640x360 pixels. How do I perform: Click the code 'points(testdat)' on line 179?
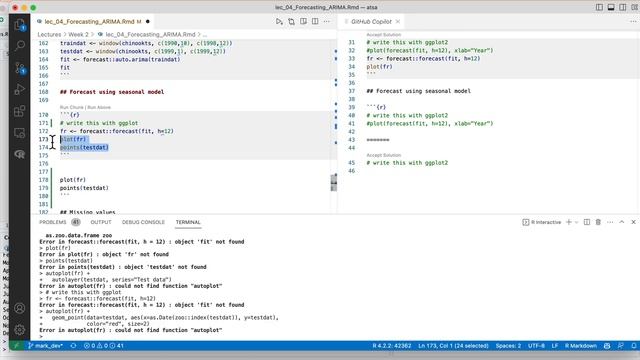coord(84,188)
